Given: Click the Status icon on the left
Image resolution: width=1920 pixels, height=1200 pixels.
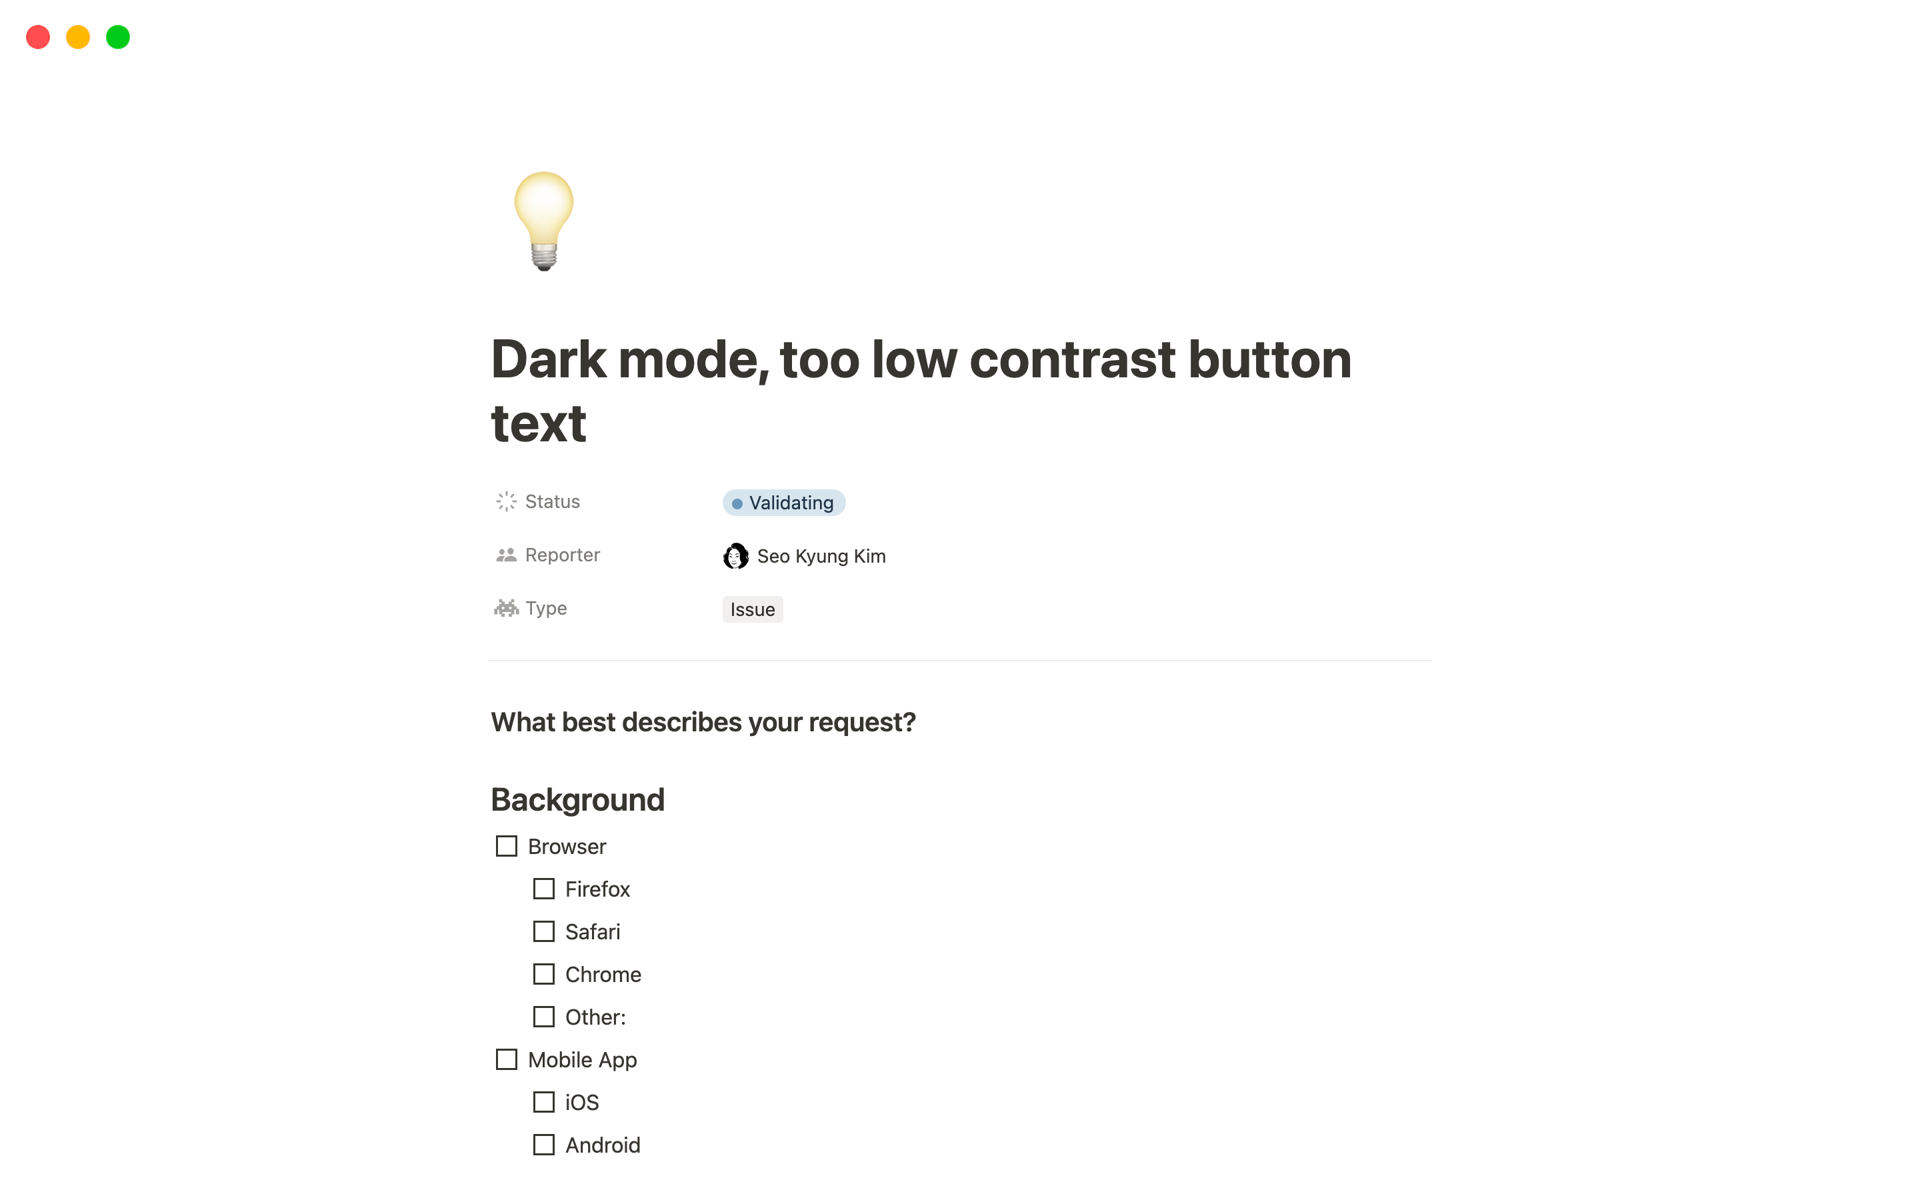Looking at the screenshot, I should [506, 502].
